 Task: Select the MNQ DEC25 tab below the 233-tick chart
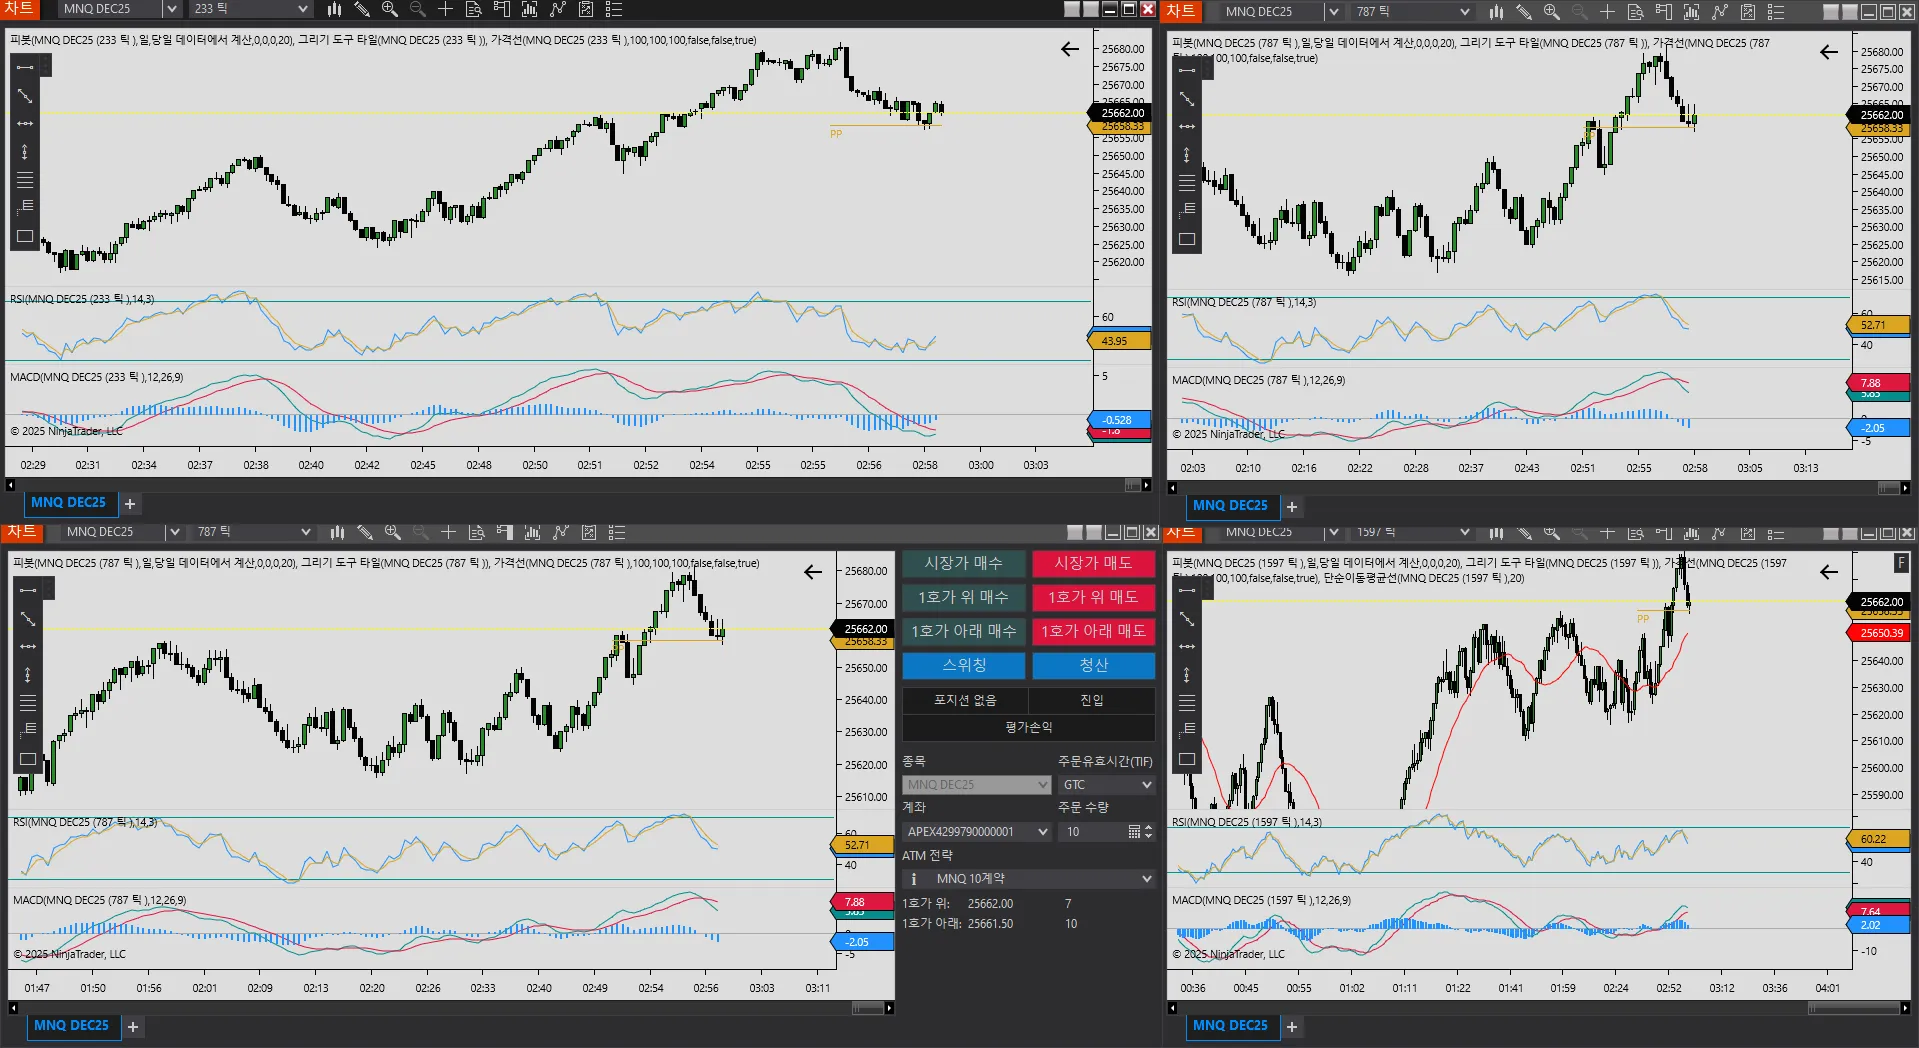tap(68, 503)
